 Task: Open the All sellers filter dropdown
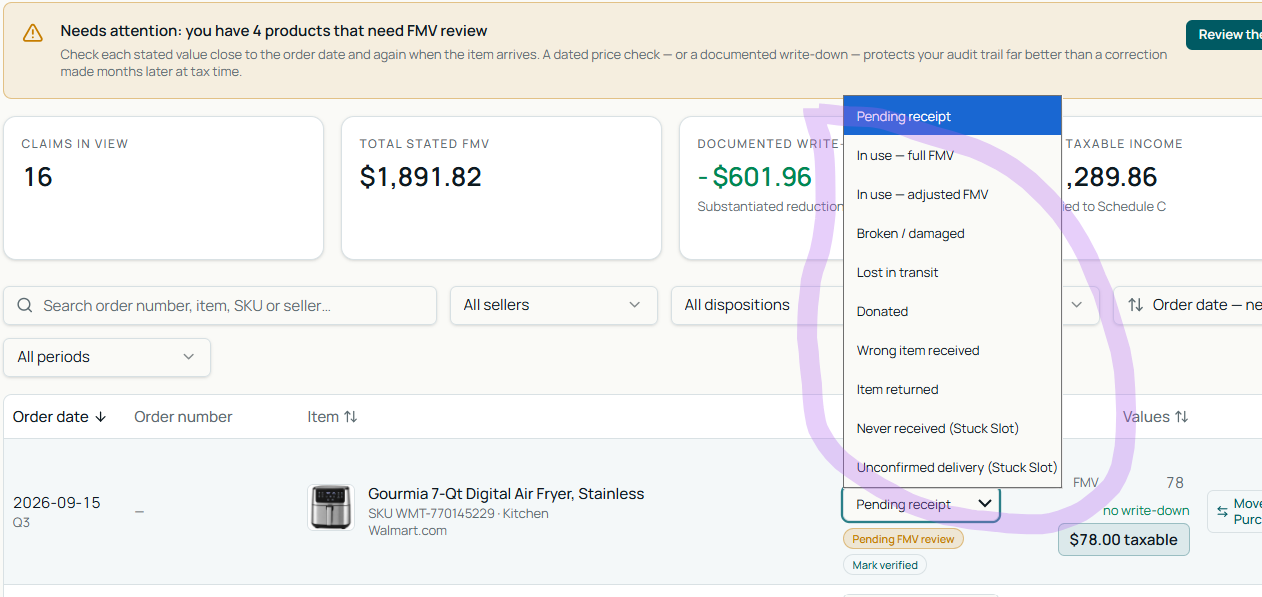coord(553,305)
